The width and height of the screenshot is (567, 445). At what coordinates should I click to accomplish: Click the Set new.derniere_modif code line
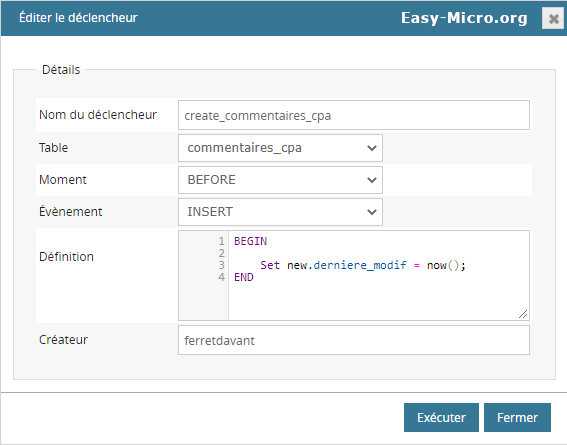[363, 265]
